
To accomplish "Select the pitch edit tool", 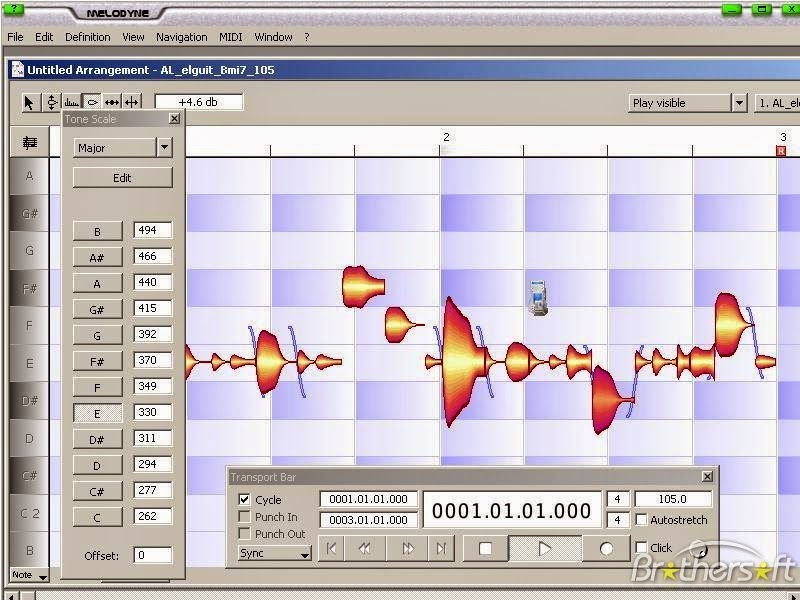I will click(52, 103).
